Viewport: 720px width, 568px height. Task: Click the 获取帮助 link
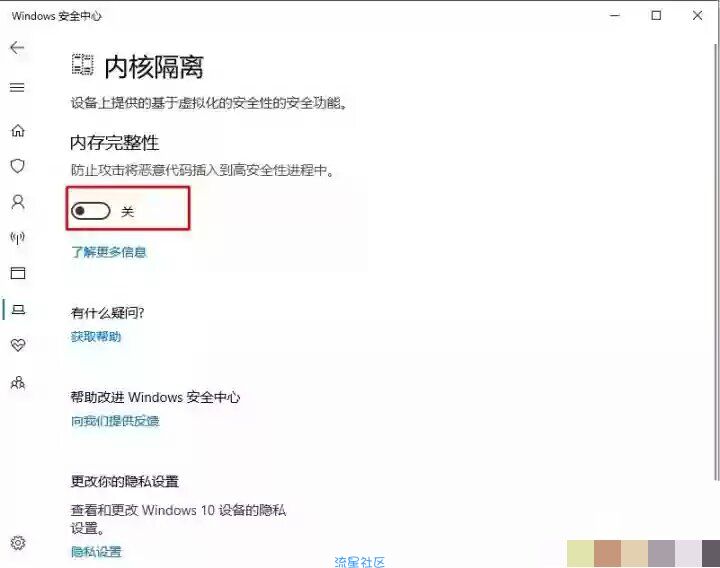pyautogui.click(x=96, y=336)
